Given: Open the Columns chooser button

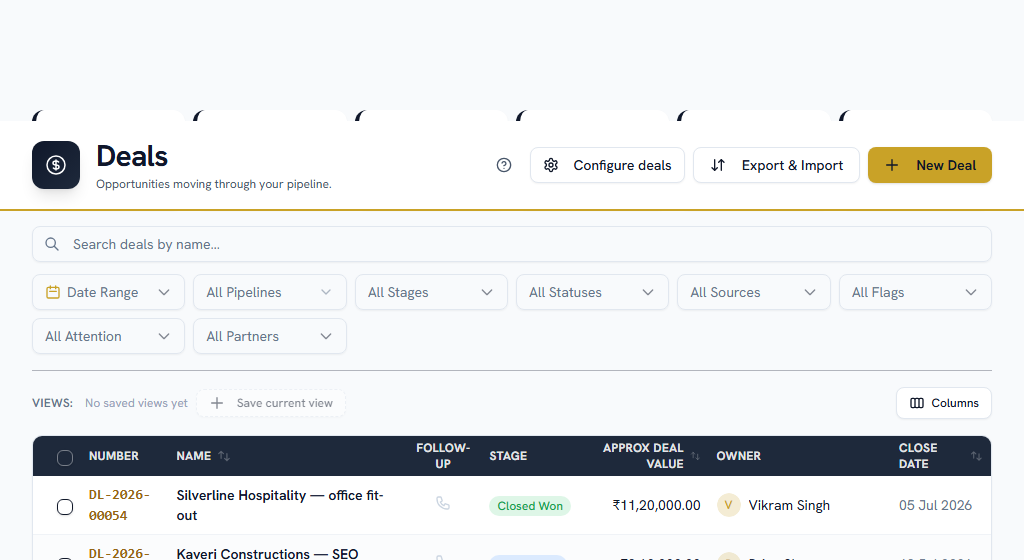Looking at the screenshot, I should pos(944,403).
